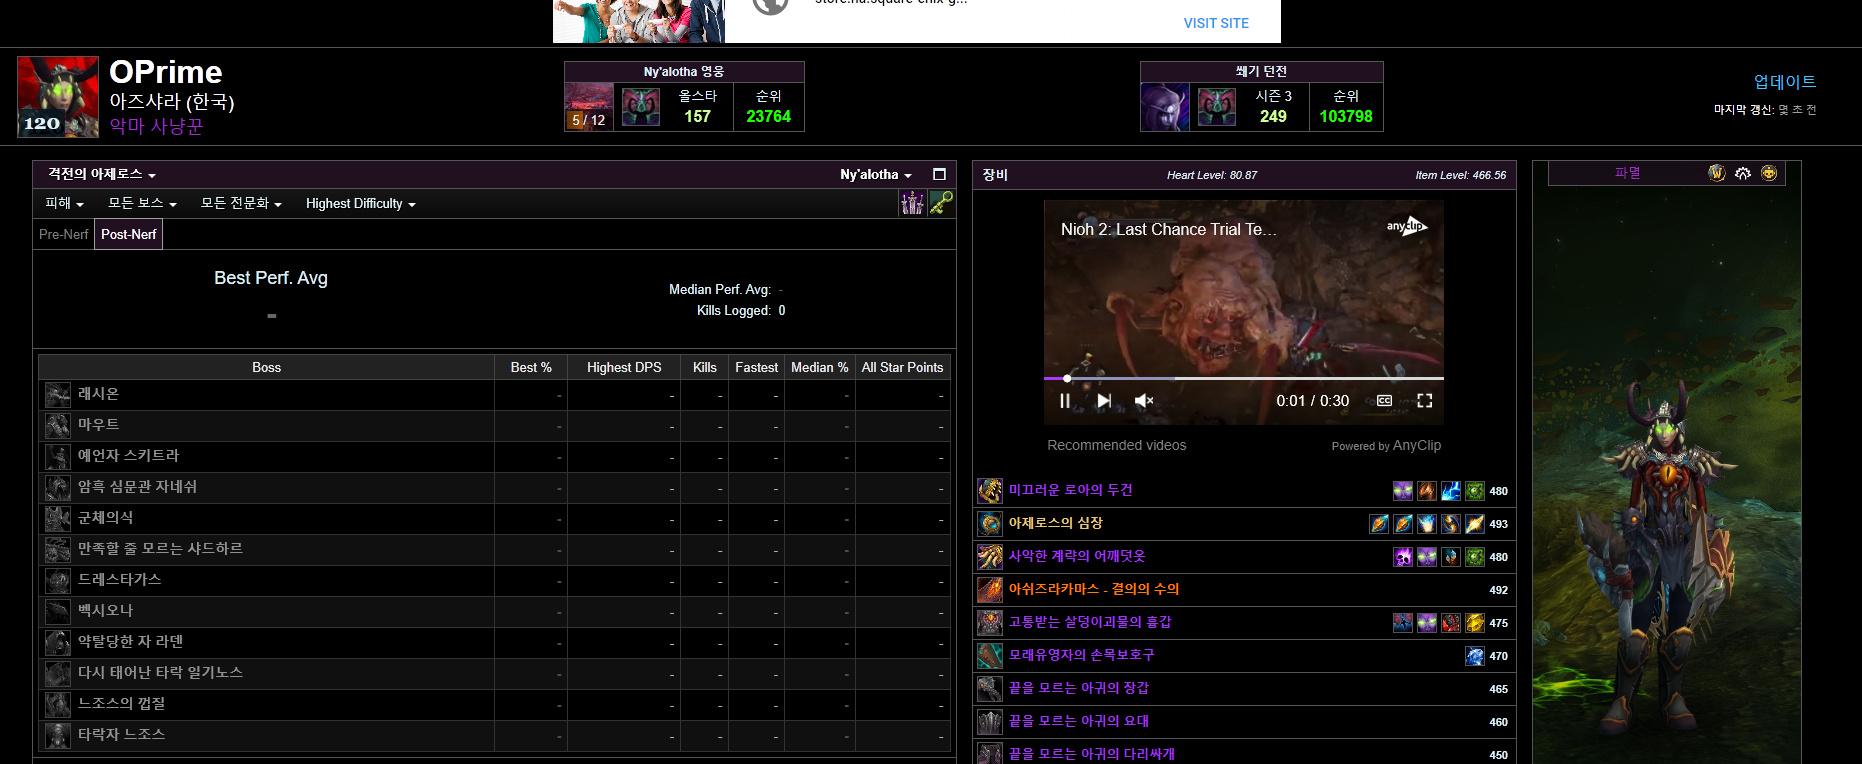This screenshot has height=764, width=1862.
Task: Click the first WoW icon next to 파멸
Action: (1717, 173)
